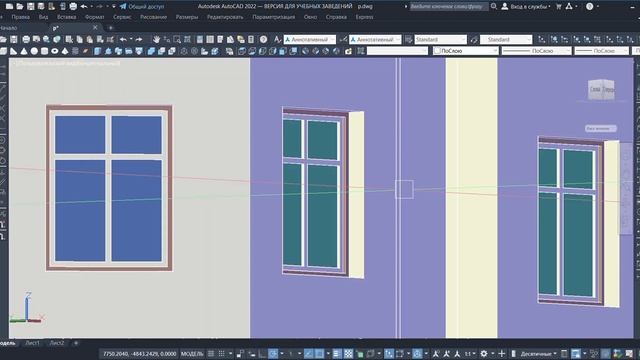This screenshot has height=360, width=640.
Task: Click the help circle icon in title bar
Action: point(589,7)
